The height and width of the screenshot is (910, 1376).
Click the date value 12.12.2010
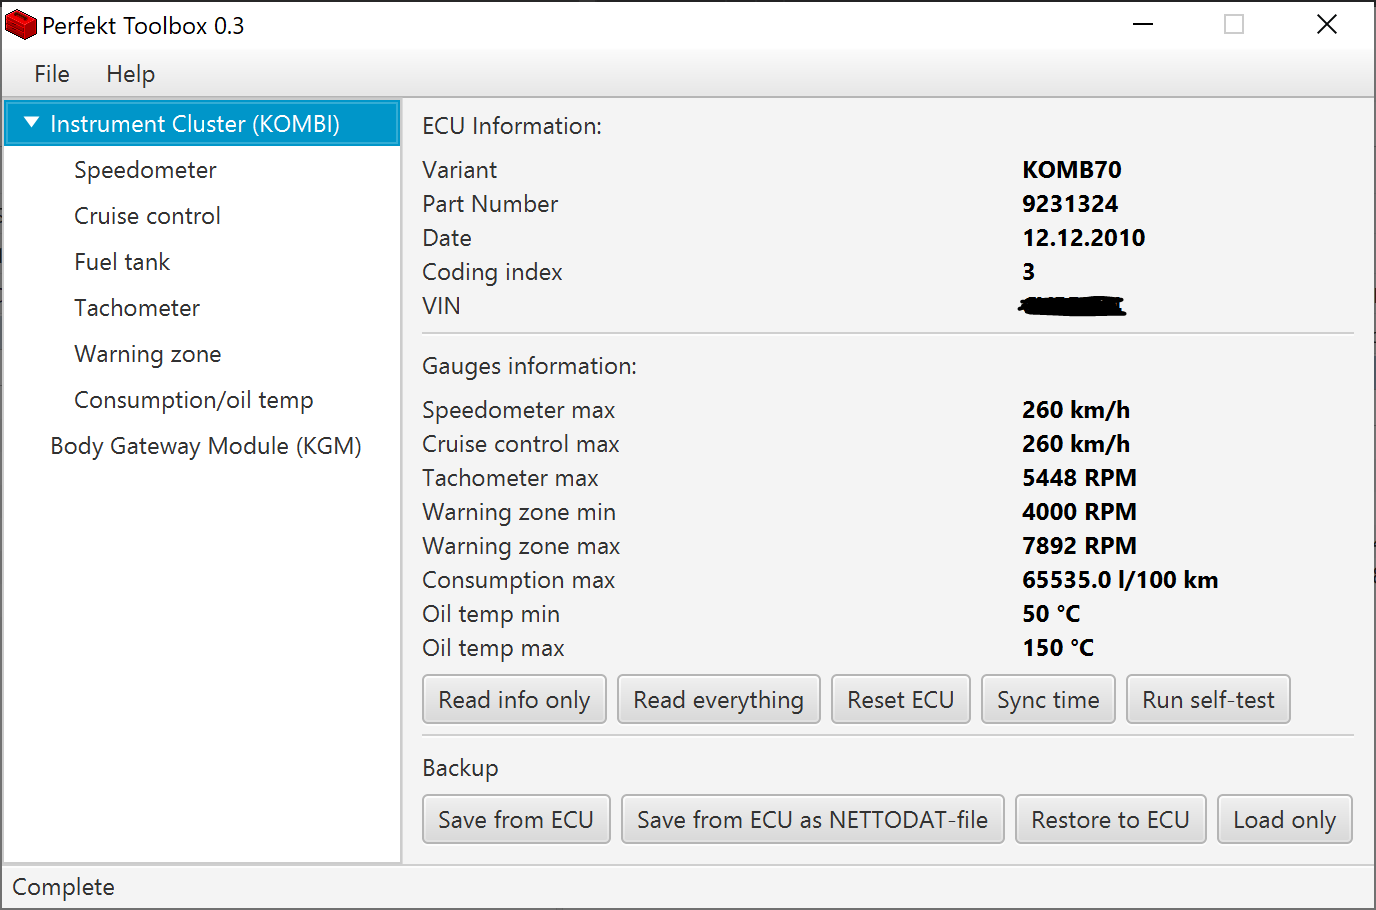tap(1084, 238)
